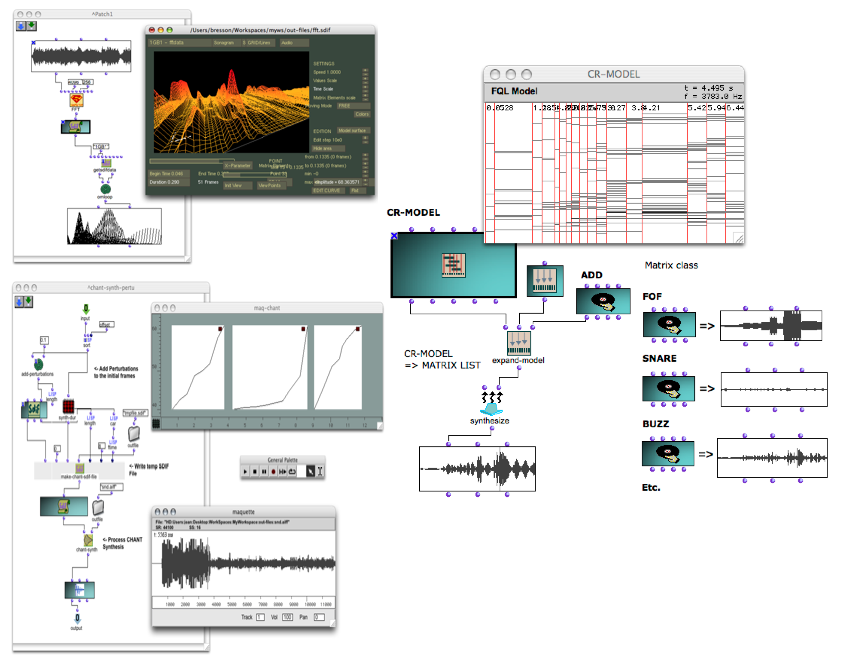Image resolution: width=842 pixels, height=666 pixels.
Task: Click the EDIT CURVE button
Action: (x=328, y=191)
